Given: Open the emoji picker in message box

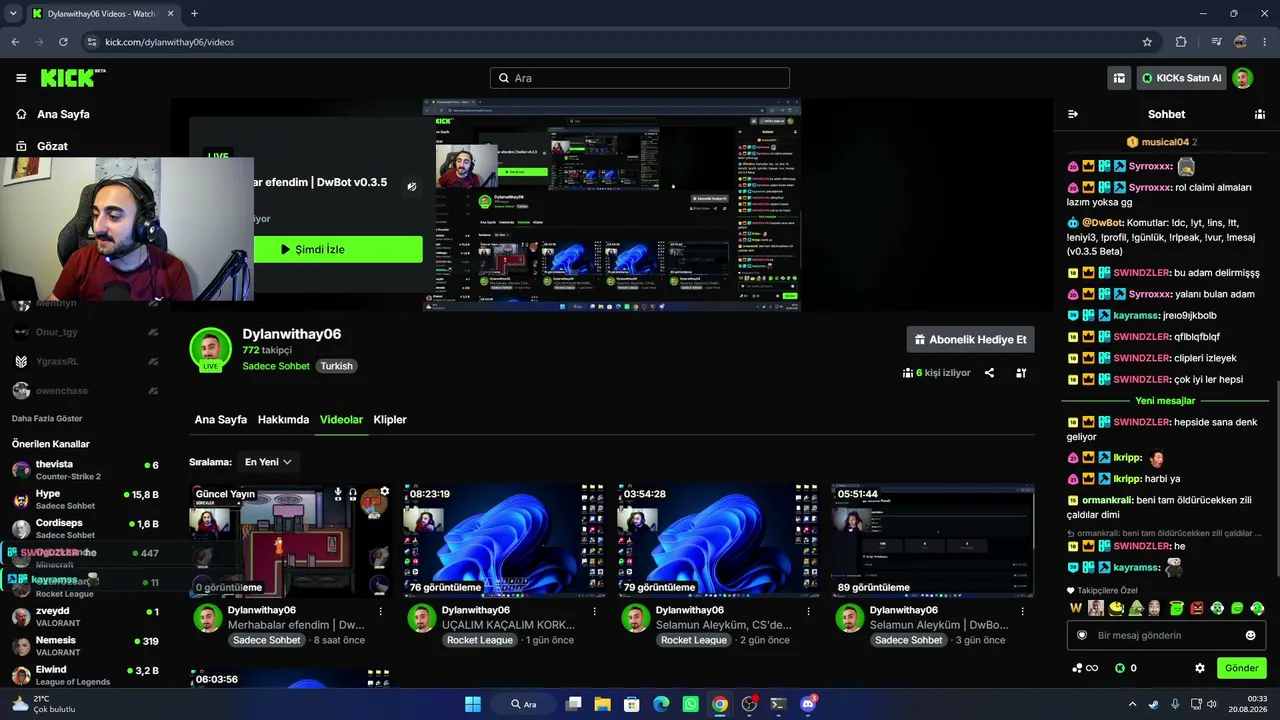Looking at the screenshot, I should coord(1250,635).
